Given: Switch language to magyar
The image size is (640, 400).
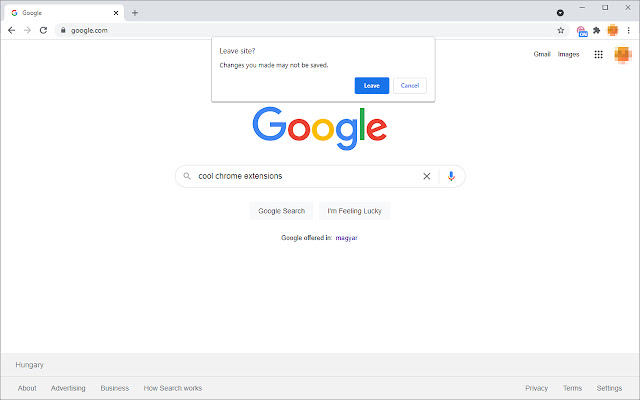Looking at the screenshot, I should point(347,238).
